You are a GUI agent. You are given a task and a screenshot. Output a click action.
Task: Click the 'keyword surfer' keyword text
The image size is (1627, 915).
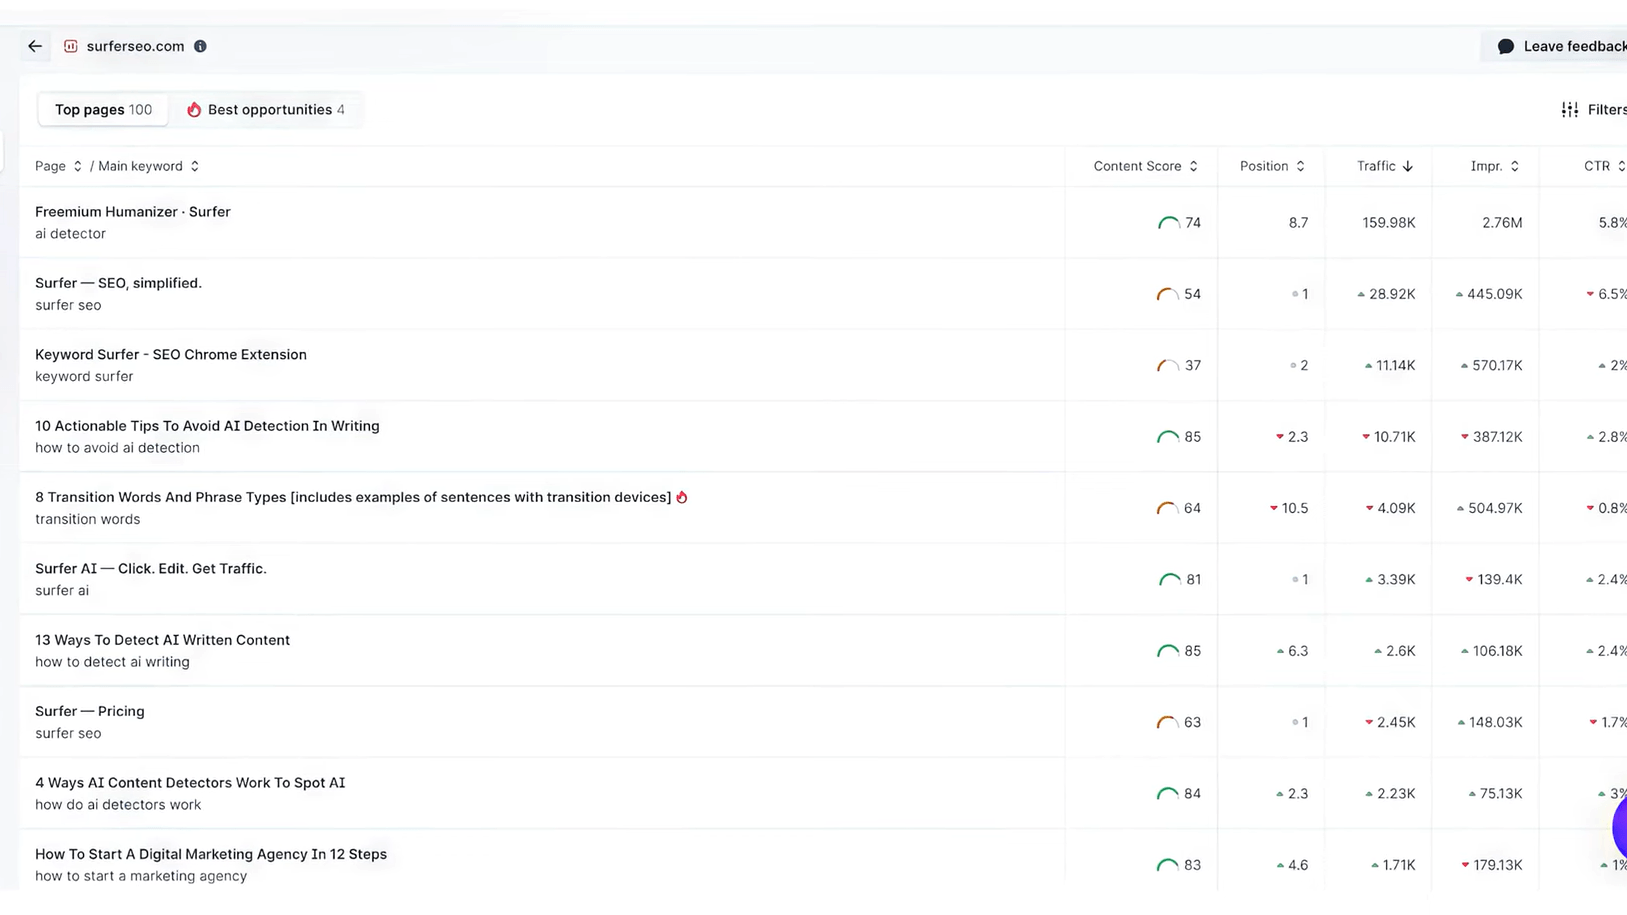84,377
